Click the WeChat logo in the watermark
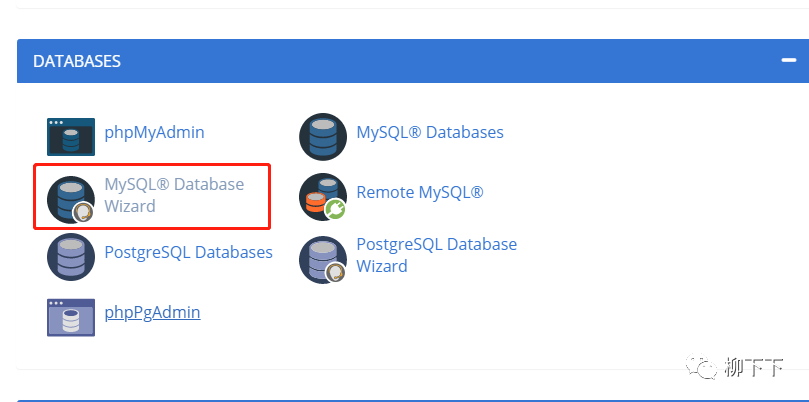Screen dimensions: 809x402 click(x=704, y=370)
